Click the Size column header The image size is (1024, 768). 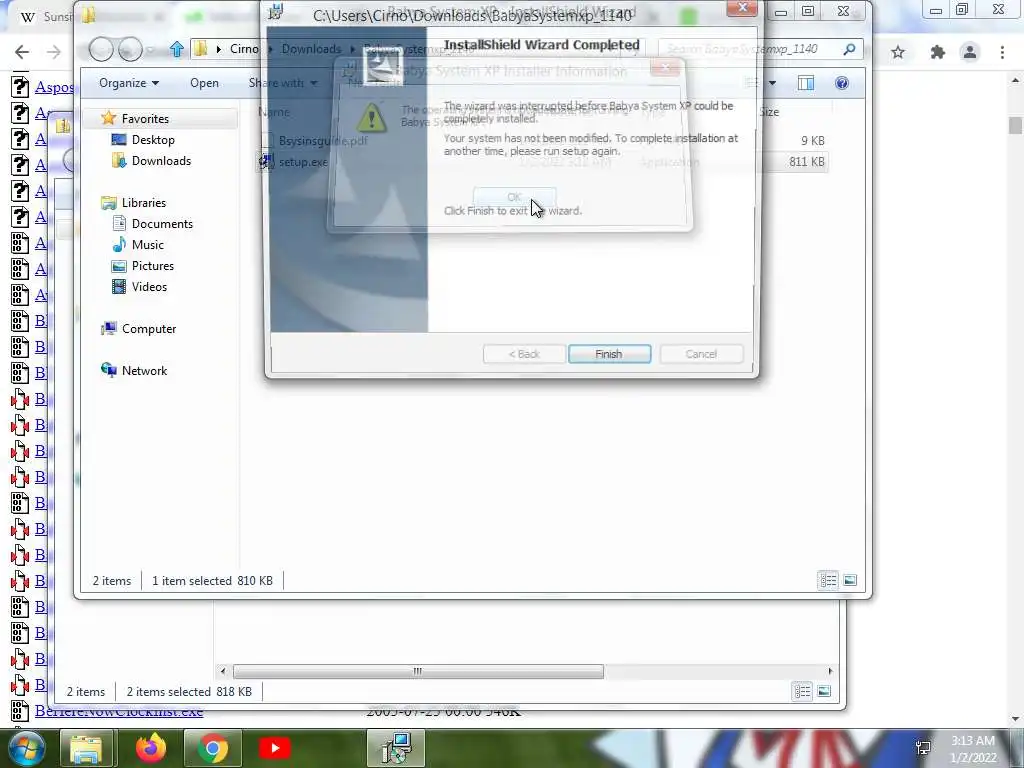[x=769, y=112]
